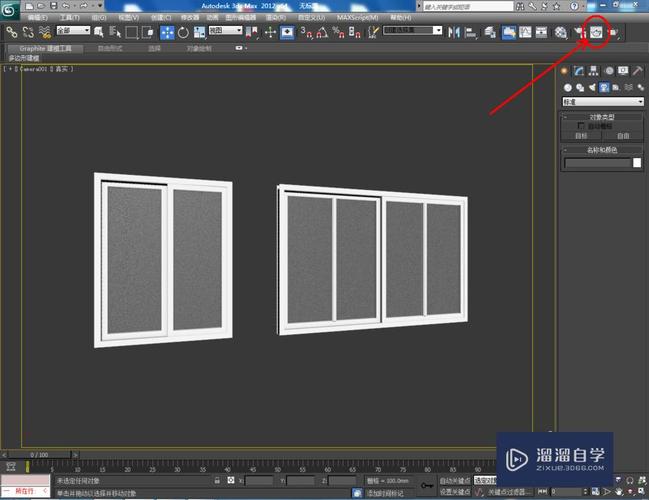Screen dimensions: 649x500
Task: Open the Rendered Frame Window icon
Action: click(596, 32)
